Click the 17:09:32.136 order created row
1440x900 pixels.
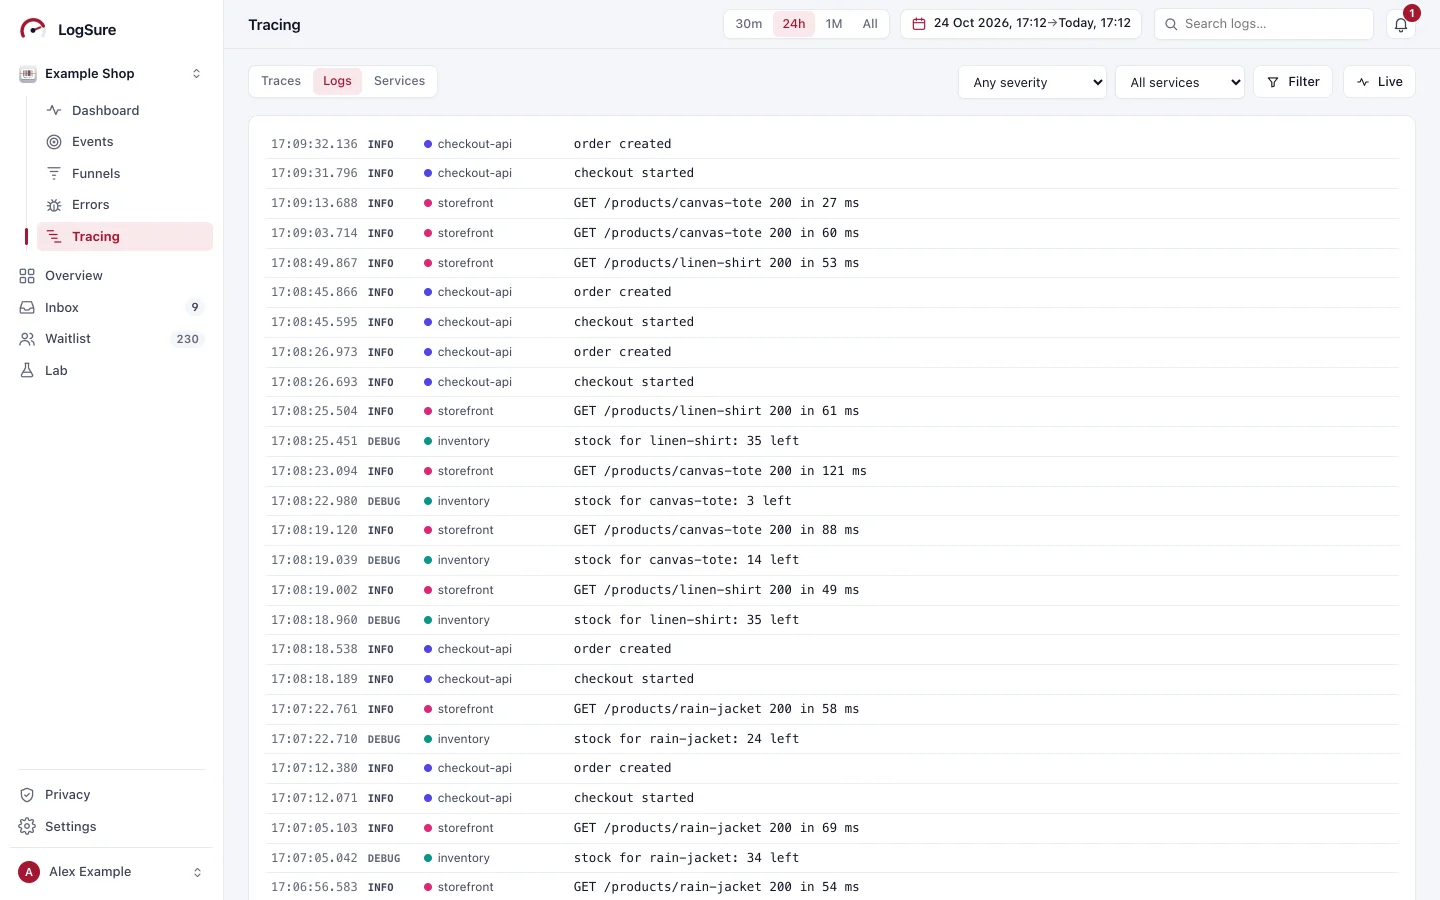click(x=832, y=144)
